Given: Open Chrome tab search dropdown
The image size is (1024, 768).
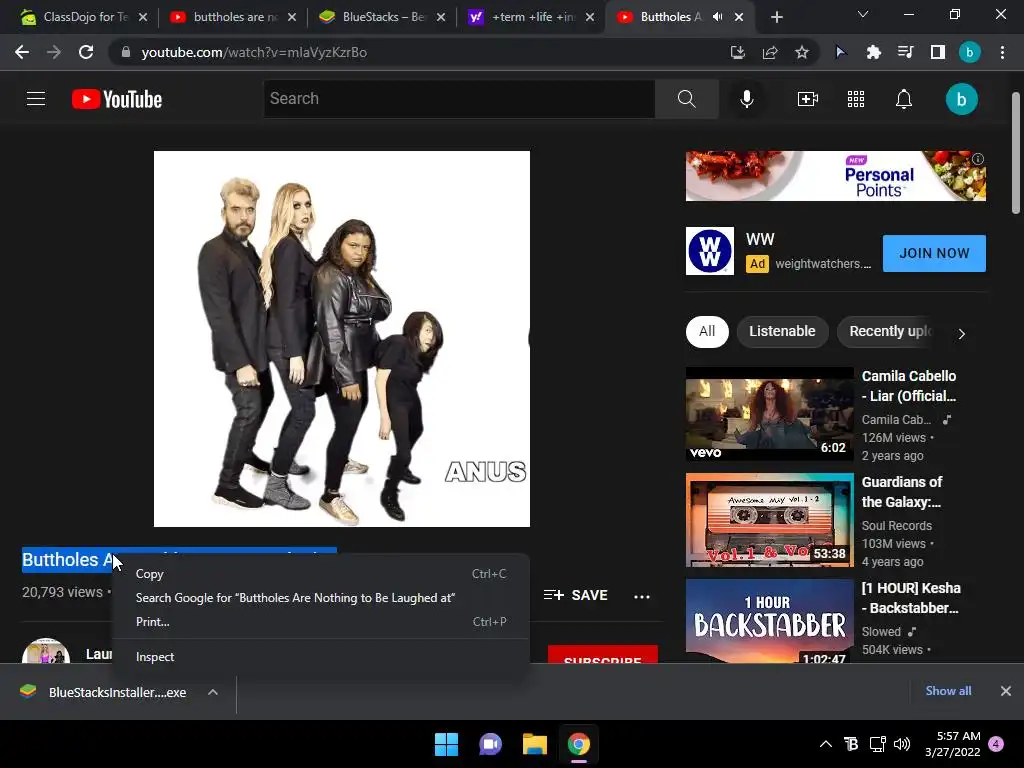Looking at the screenshot, I should (x=863, y=14).
